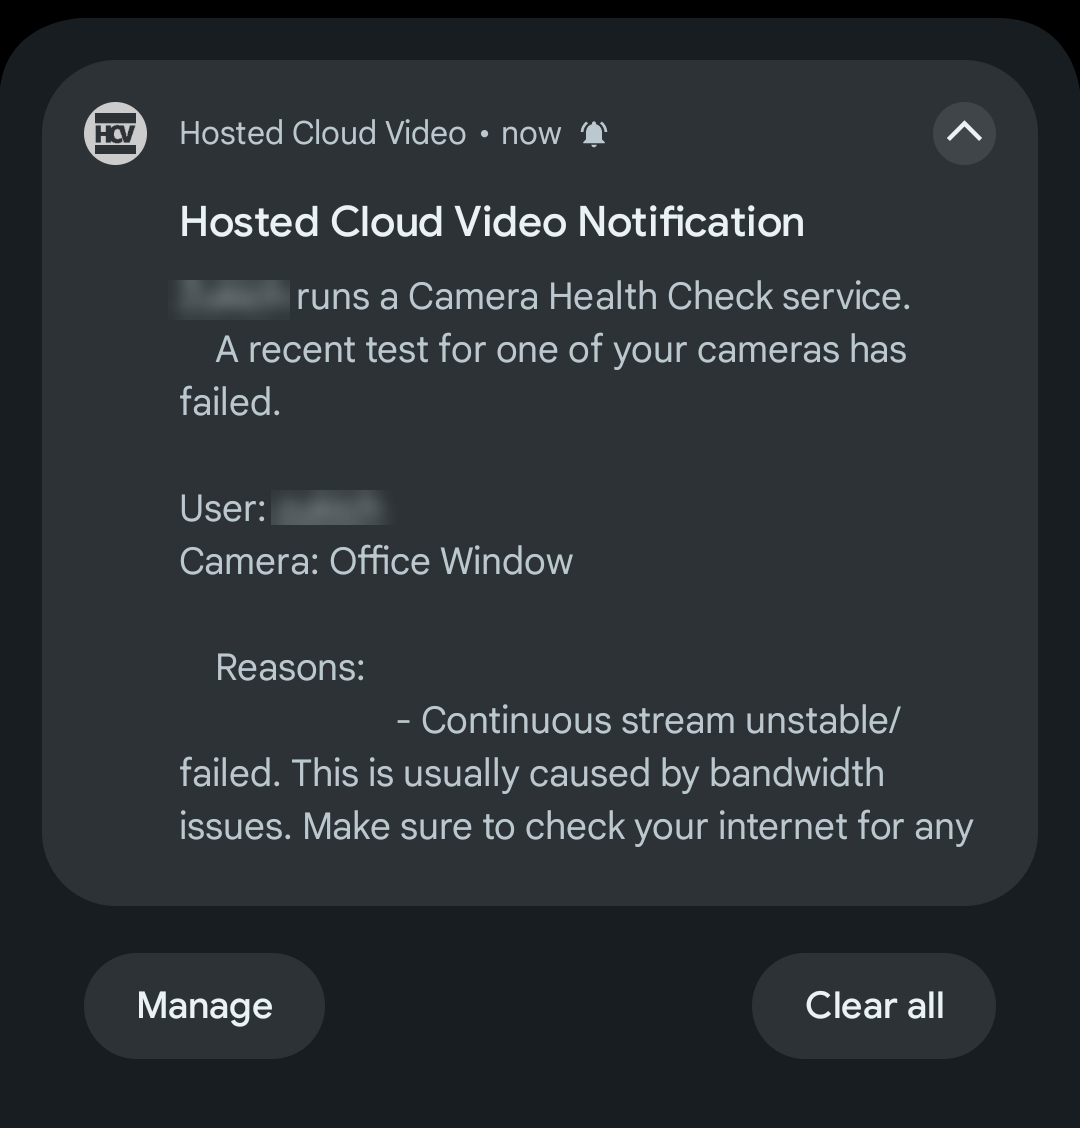This screenshot has width=1080, height=1128.
Task: Tap "A recent test for one of your cameras" text
Action: (x=560, y=349)
